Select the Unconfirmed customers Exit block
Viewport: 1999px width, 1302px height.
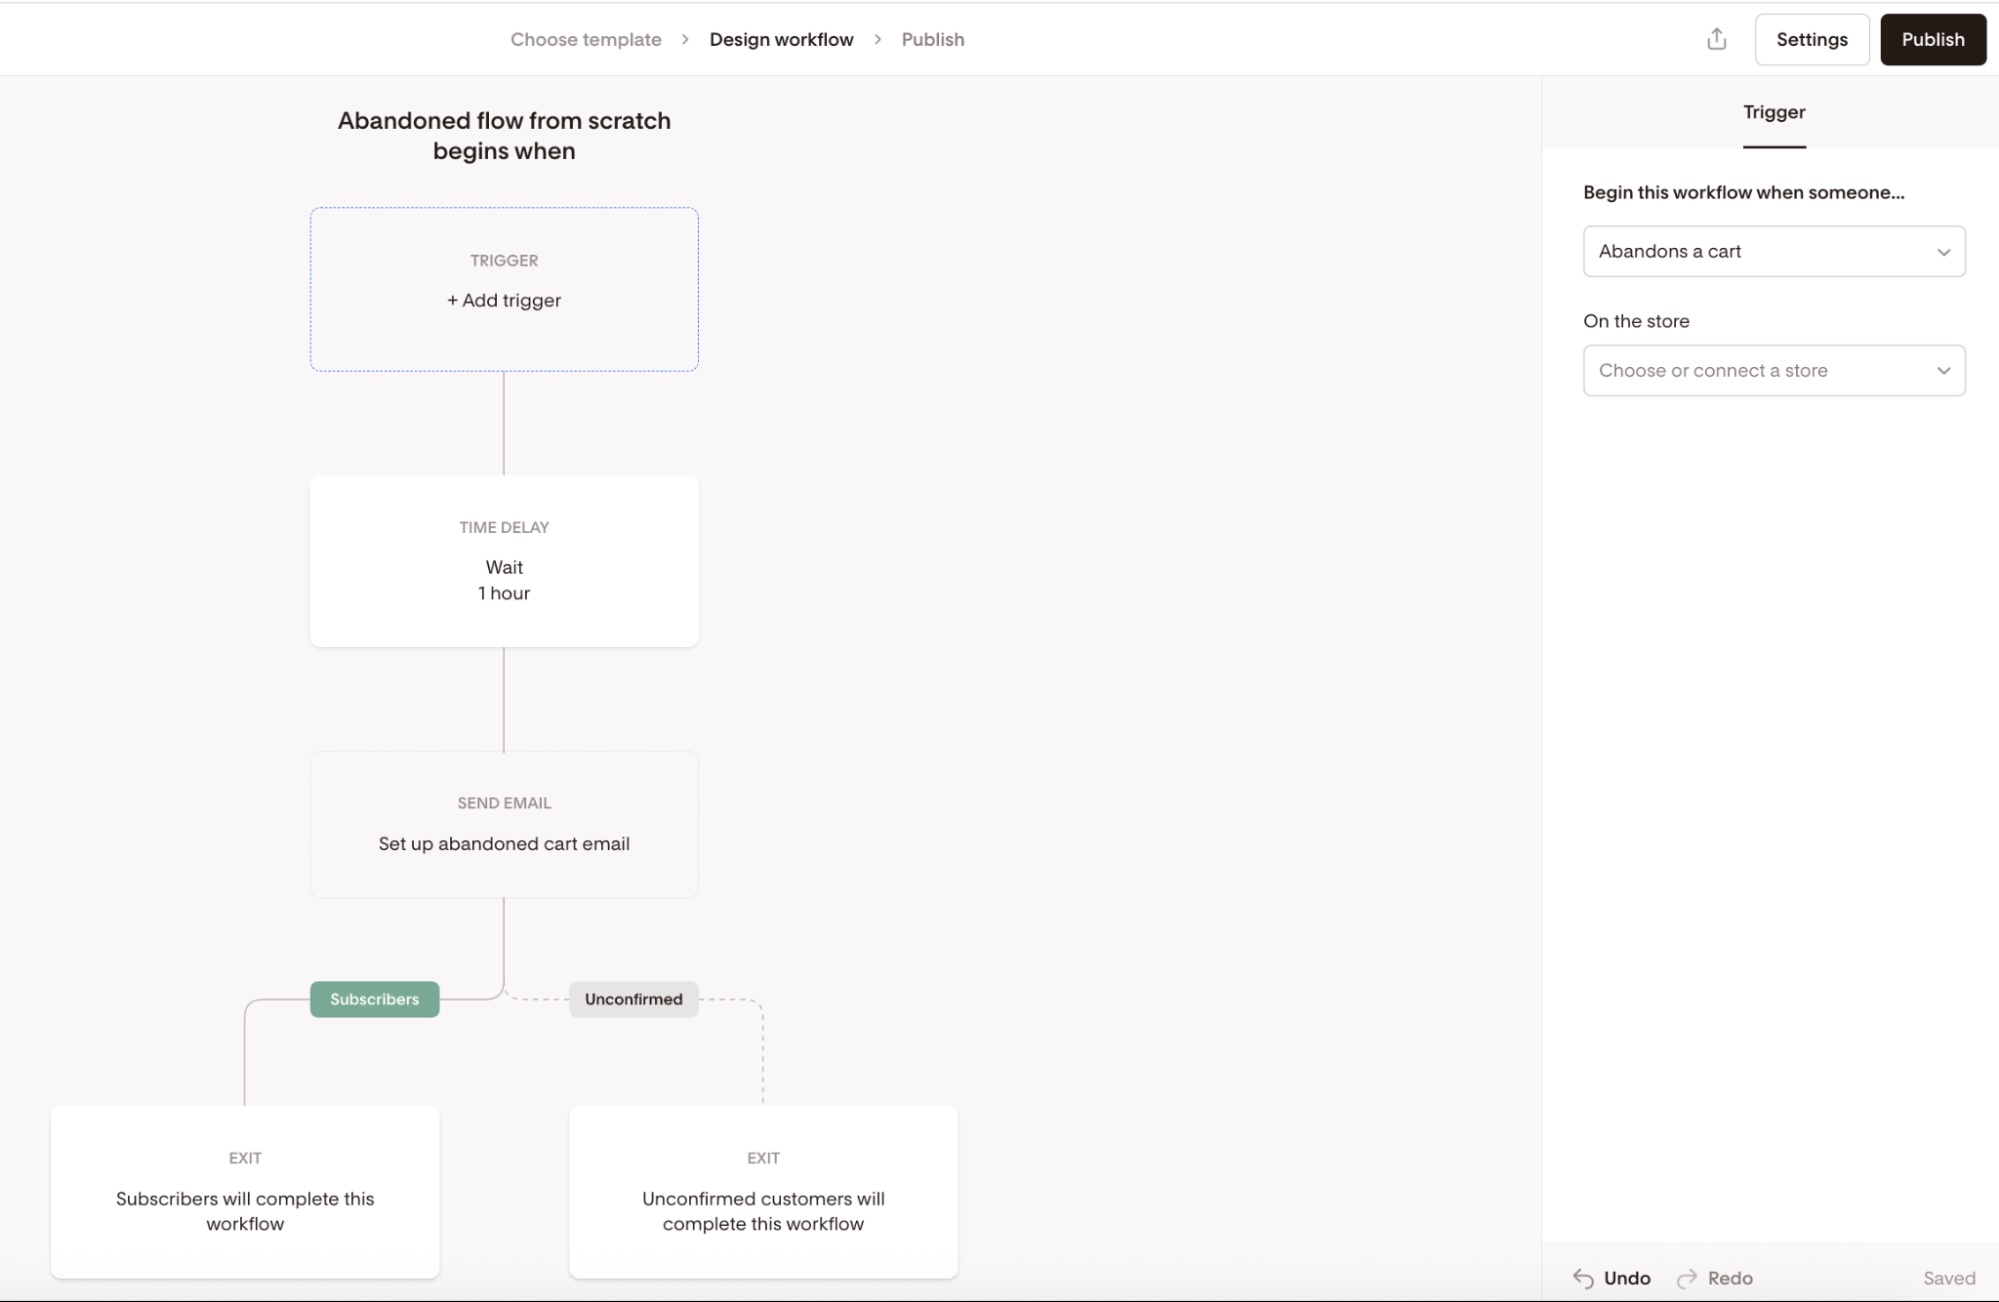pos(763,1191)
